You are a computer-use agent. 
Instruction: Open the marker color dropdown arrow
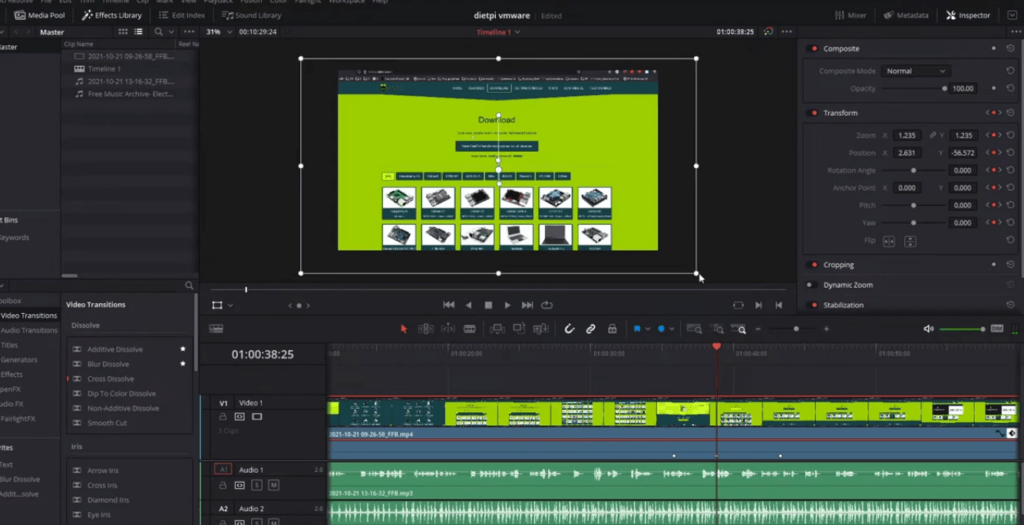(x=671, y=329)
